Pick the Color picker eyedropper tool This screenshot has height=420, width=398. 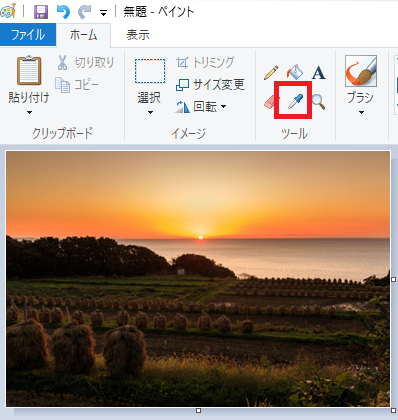295,101
